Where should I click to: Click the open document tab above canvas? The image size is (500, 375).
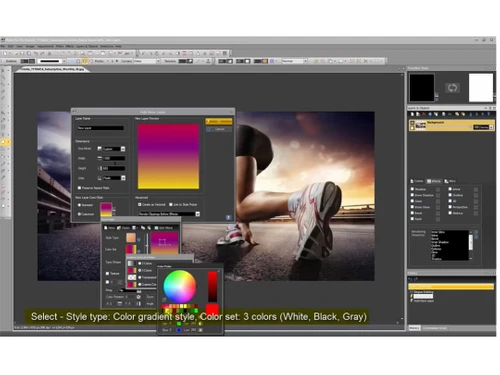pyautogui.click(x=53, y=69)
